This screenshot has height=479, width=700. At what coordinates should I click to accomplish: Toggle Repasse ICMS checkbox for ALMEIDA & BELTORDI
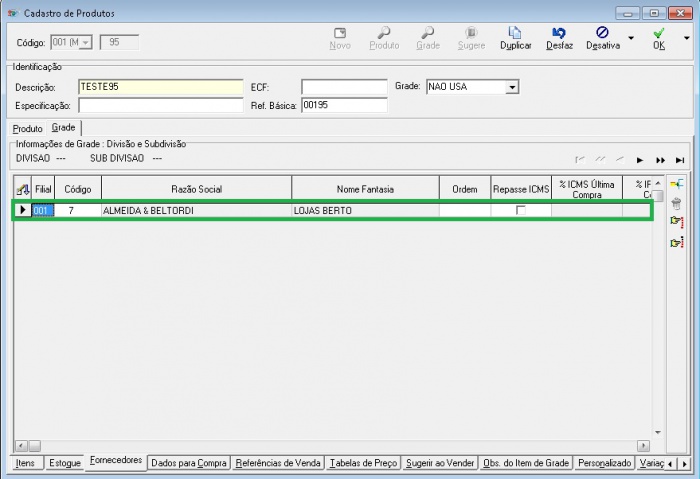[x=520, y=211]
